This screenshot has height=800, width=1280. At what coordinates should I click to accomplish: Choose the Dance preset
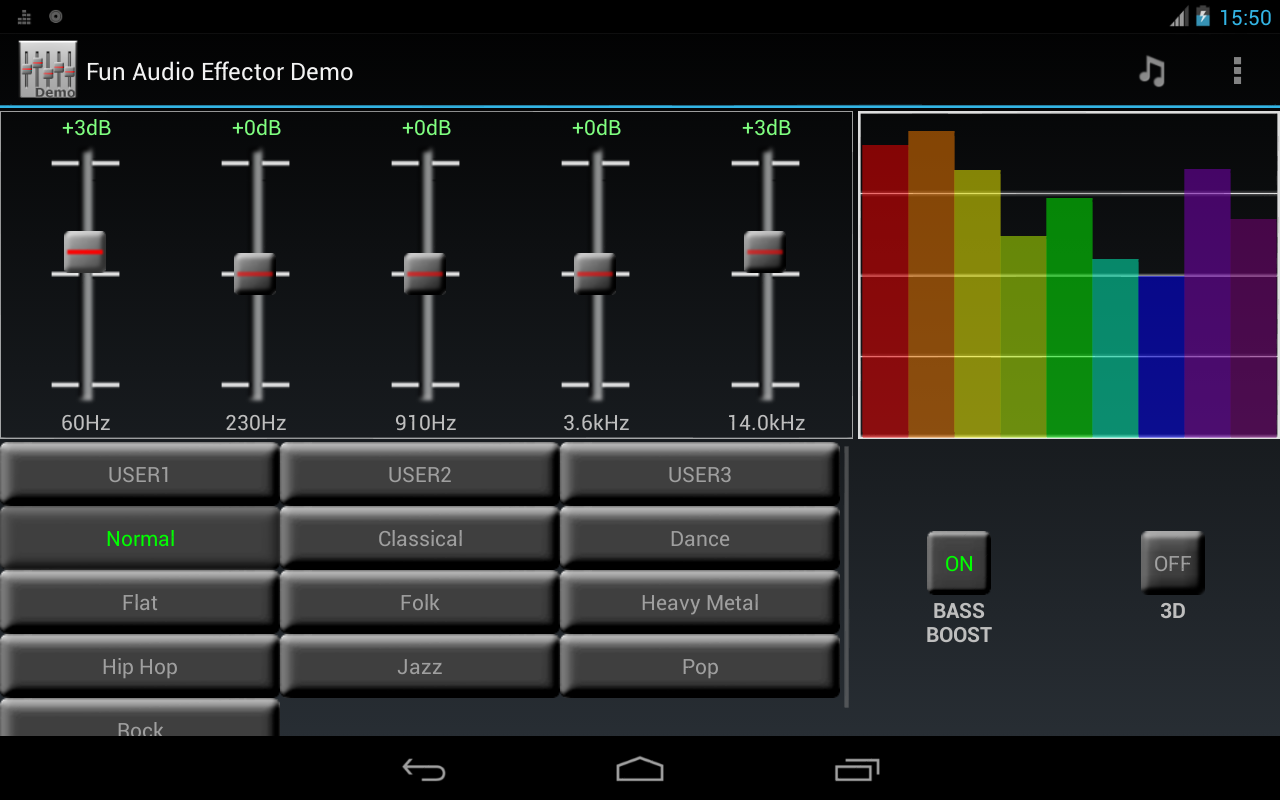point(699,538)
